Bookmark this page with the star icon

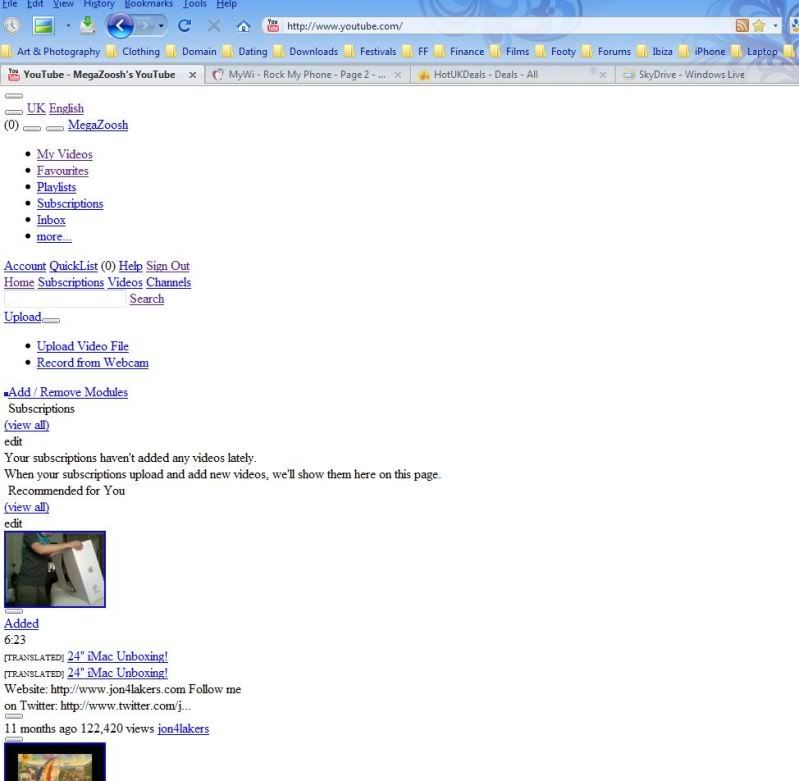point(759,25)
